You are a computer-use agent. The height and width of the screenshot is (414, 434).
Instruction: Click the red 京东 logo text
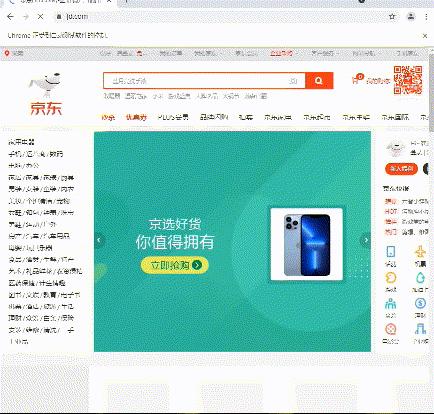click(x=46, y=108)
